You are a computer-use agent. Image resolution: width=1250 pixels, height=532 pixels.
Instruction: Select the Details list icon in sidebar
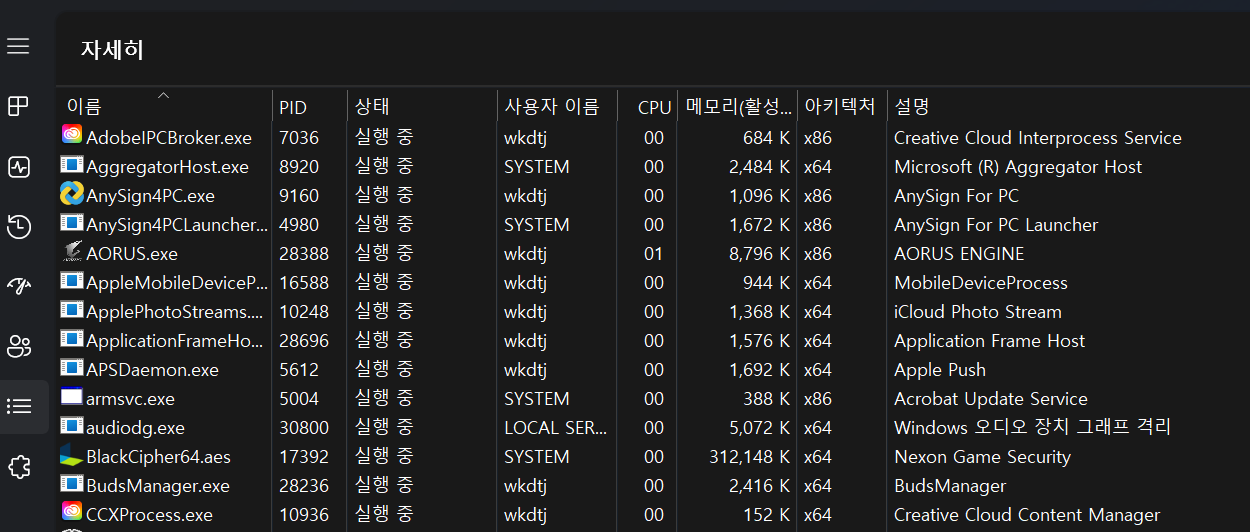coord(18,407)
